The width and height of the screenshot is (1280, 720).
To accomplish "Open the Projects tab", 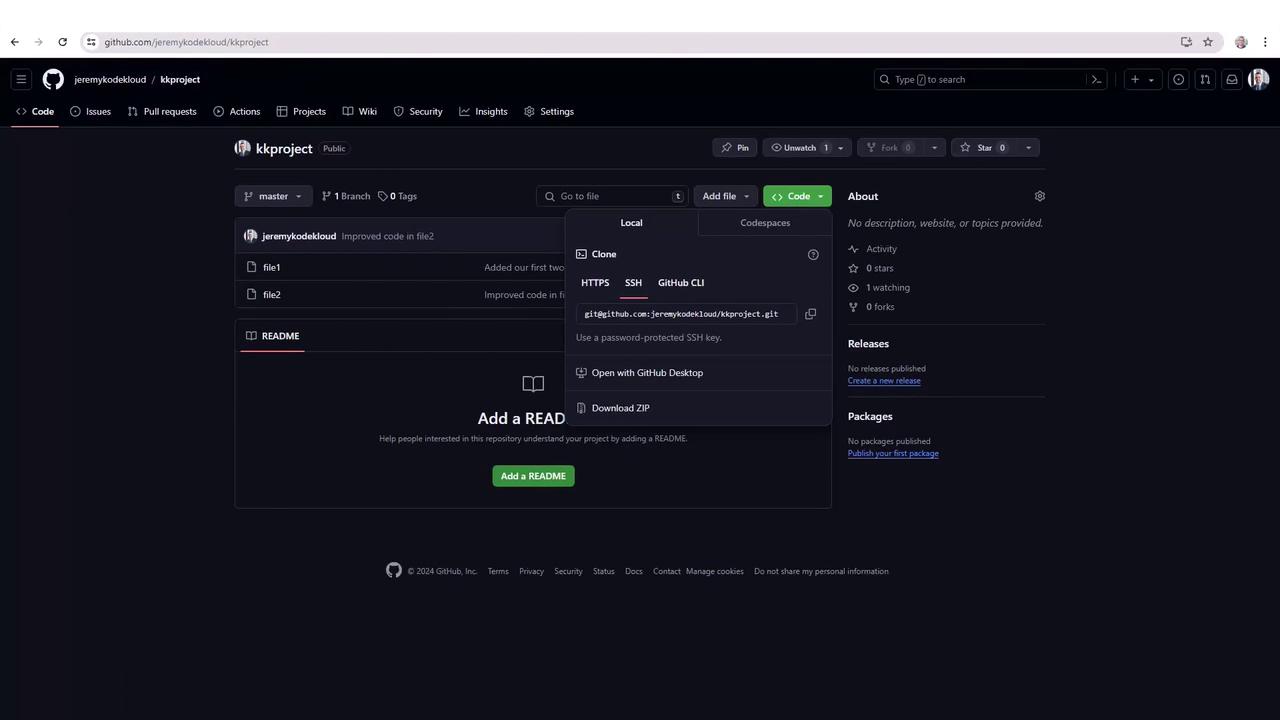I will [301, 112].
